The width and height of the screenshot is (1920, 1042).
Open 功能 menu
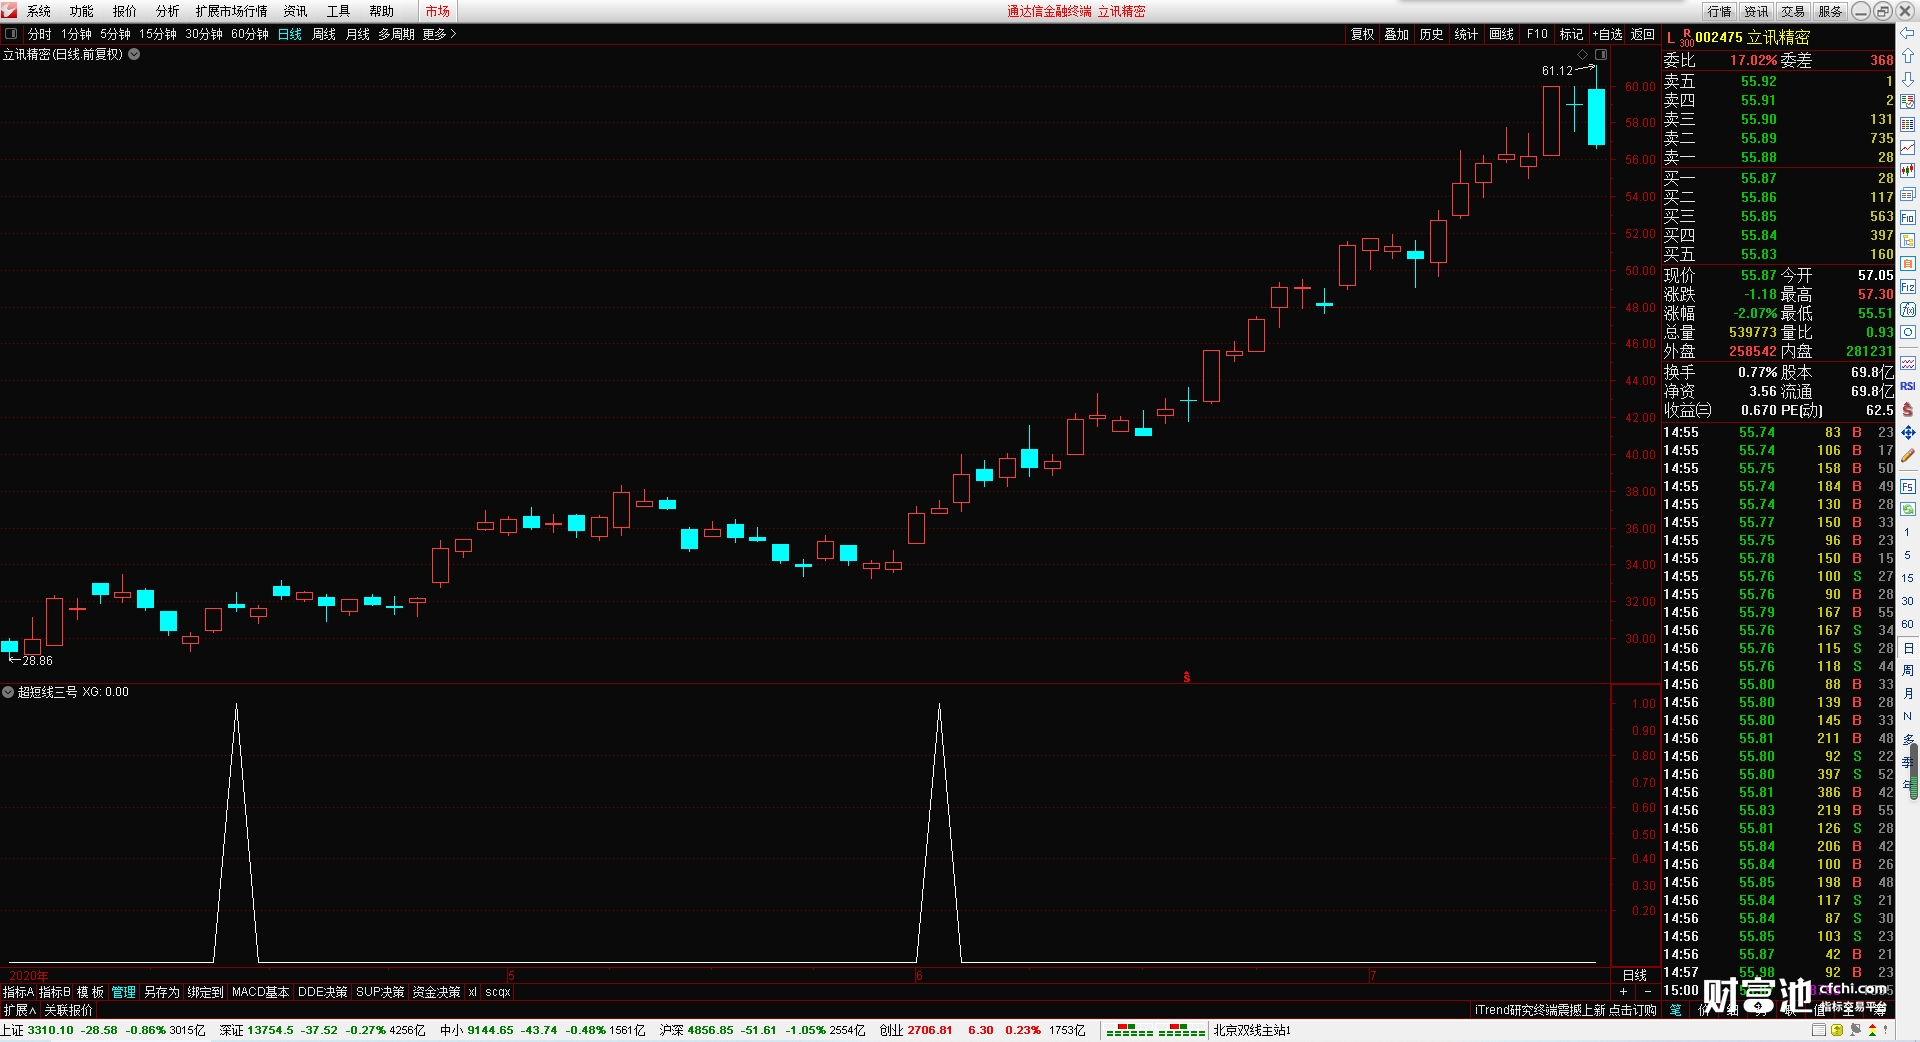tap(82, 11)
